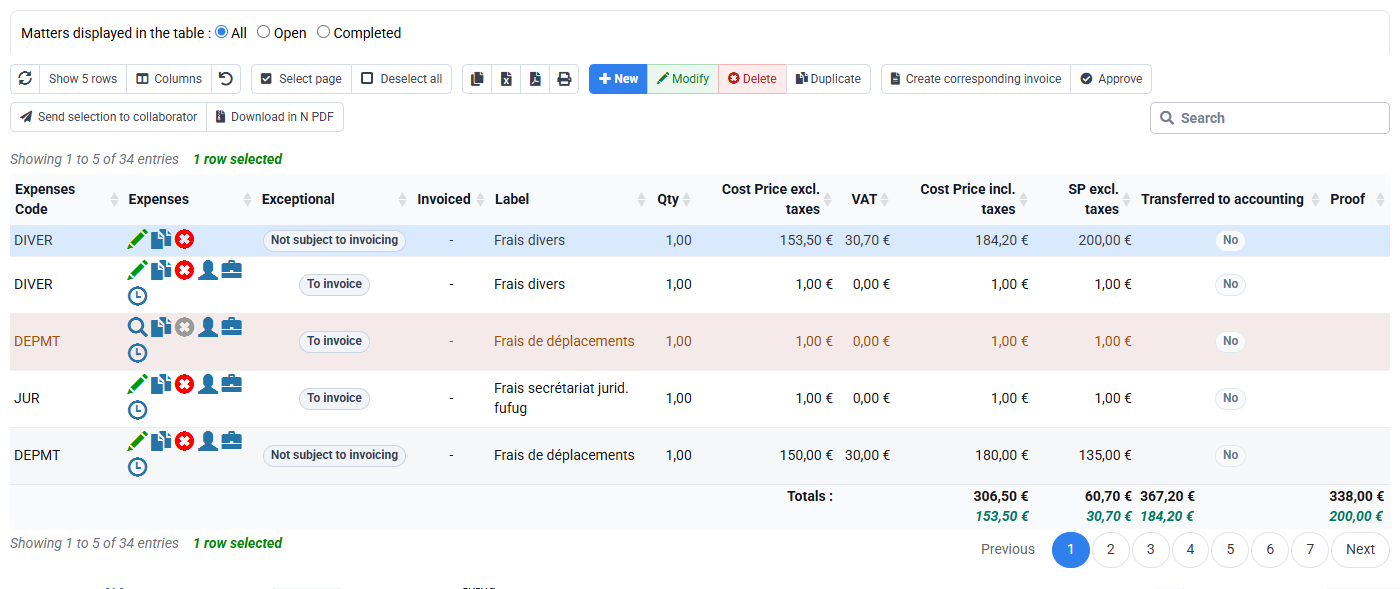Click Create corresponding invoice button
Image resolution: width=1400 pixels, height=589 pixels.
point(975,79)
